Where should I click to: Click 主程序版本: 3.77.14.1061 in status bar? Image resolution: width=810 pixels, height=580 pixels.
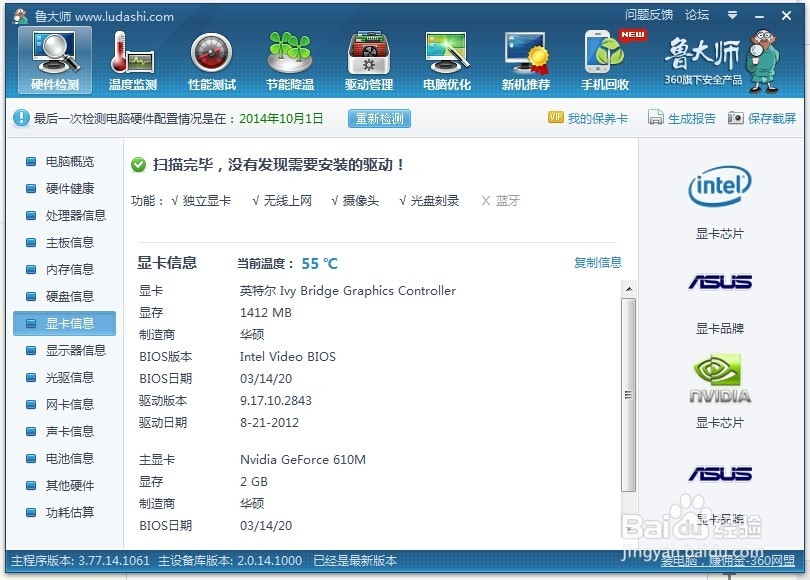pos(80,560)
